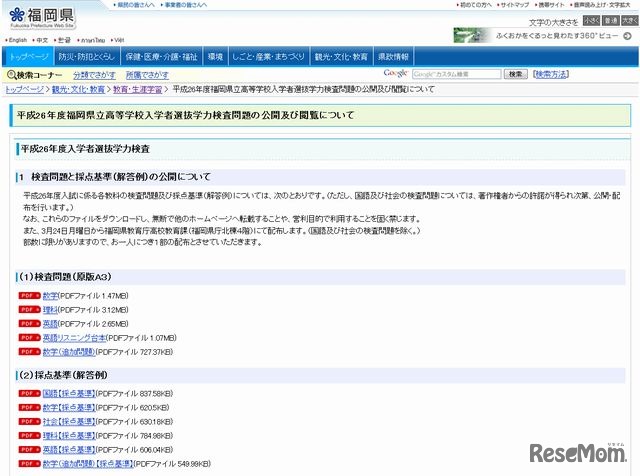This screenshot has height=476, width=640.
Task: Open the 360° view banner thumbnail
Action: point(472,36)
